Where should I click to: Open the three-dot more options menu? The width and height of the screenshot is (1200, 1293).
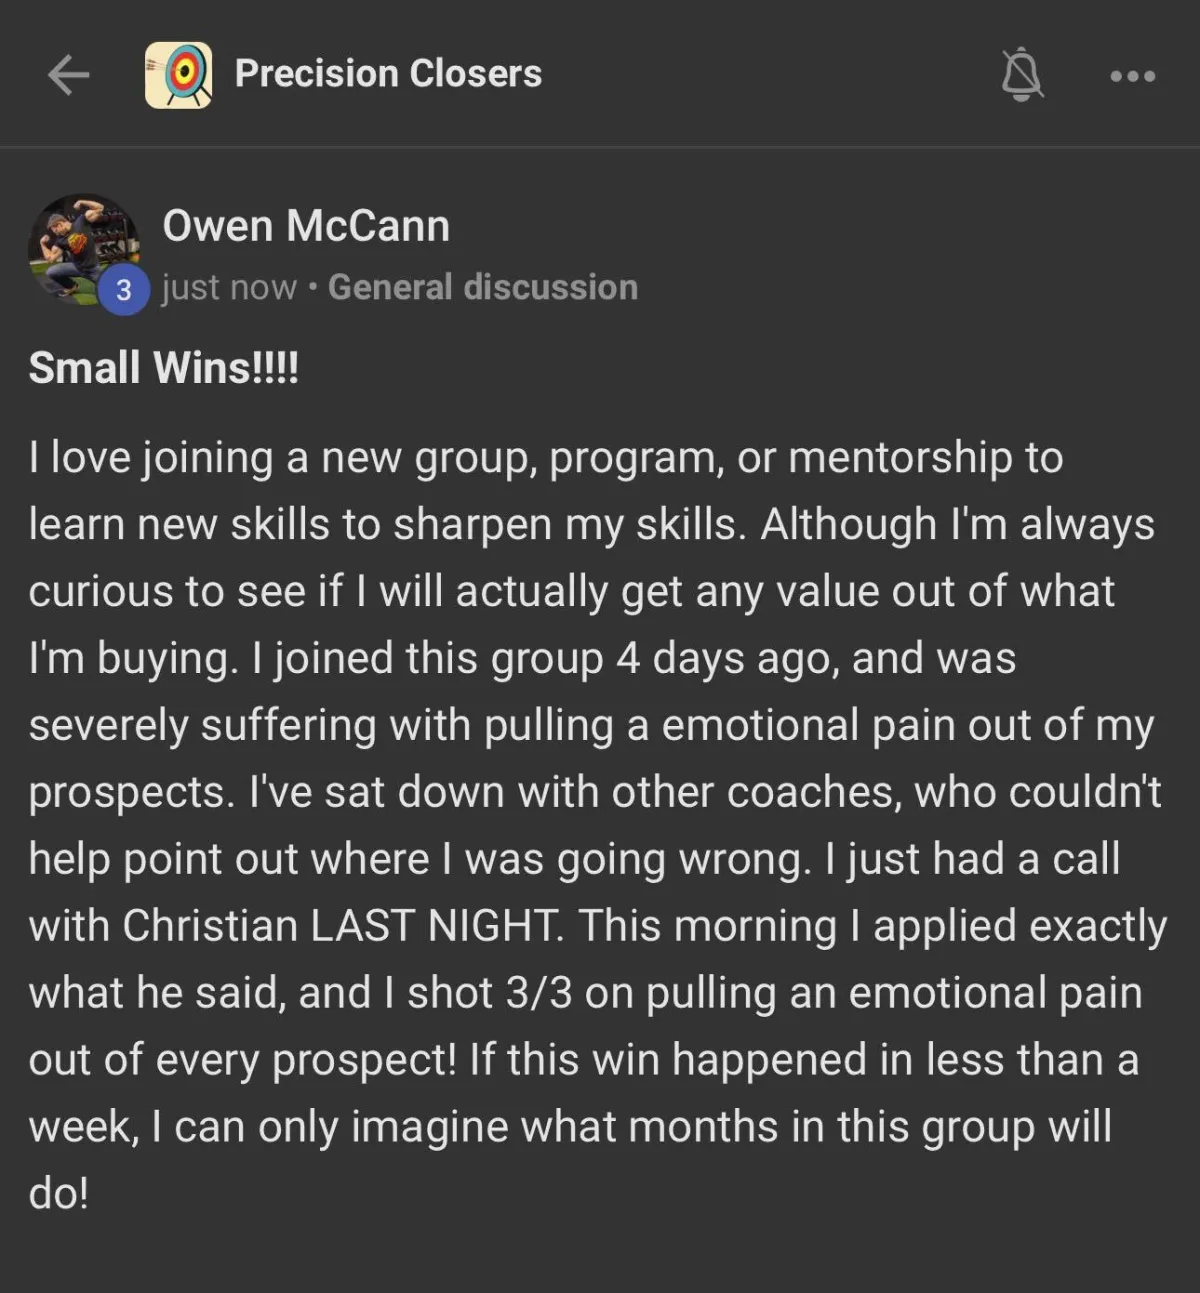pos(1133,76)
